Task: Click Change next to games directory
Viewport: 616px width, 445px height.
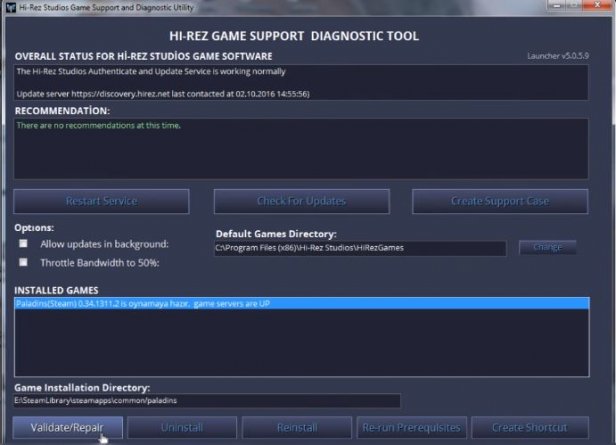Action: pos(548,247)
